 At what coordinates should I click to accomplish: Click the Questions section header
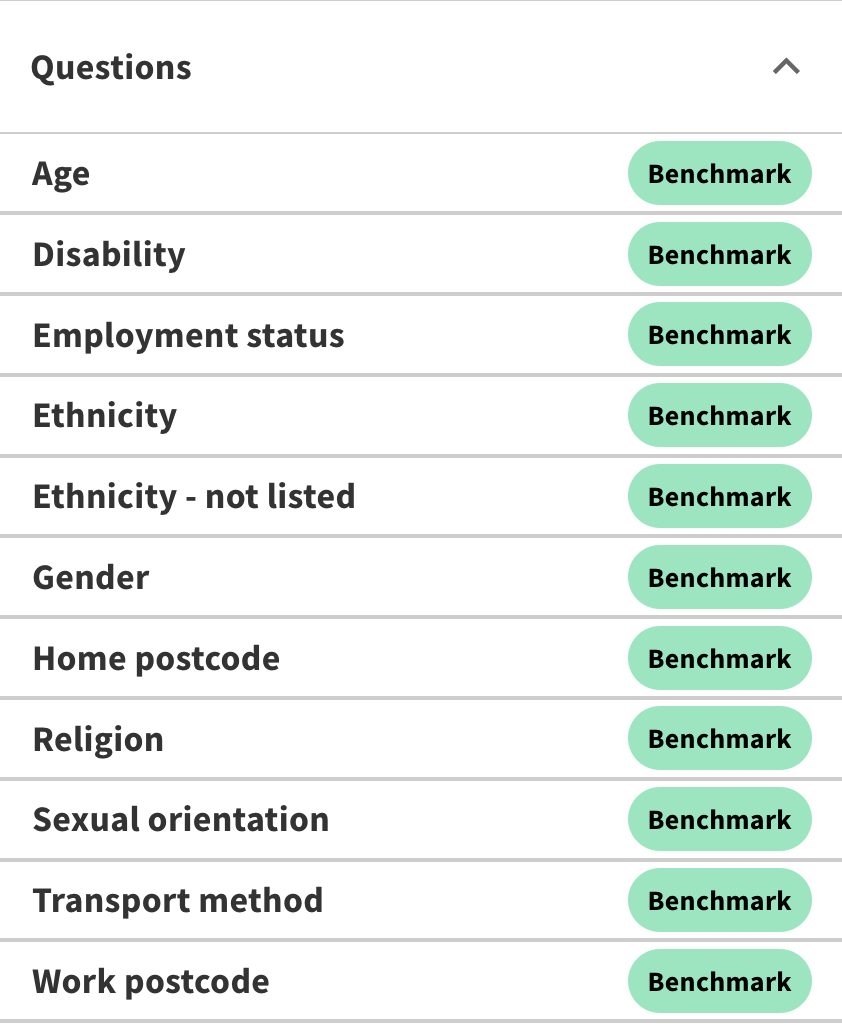pyautogui.click(x=111, y=68)
